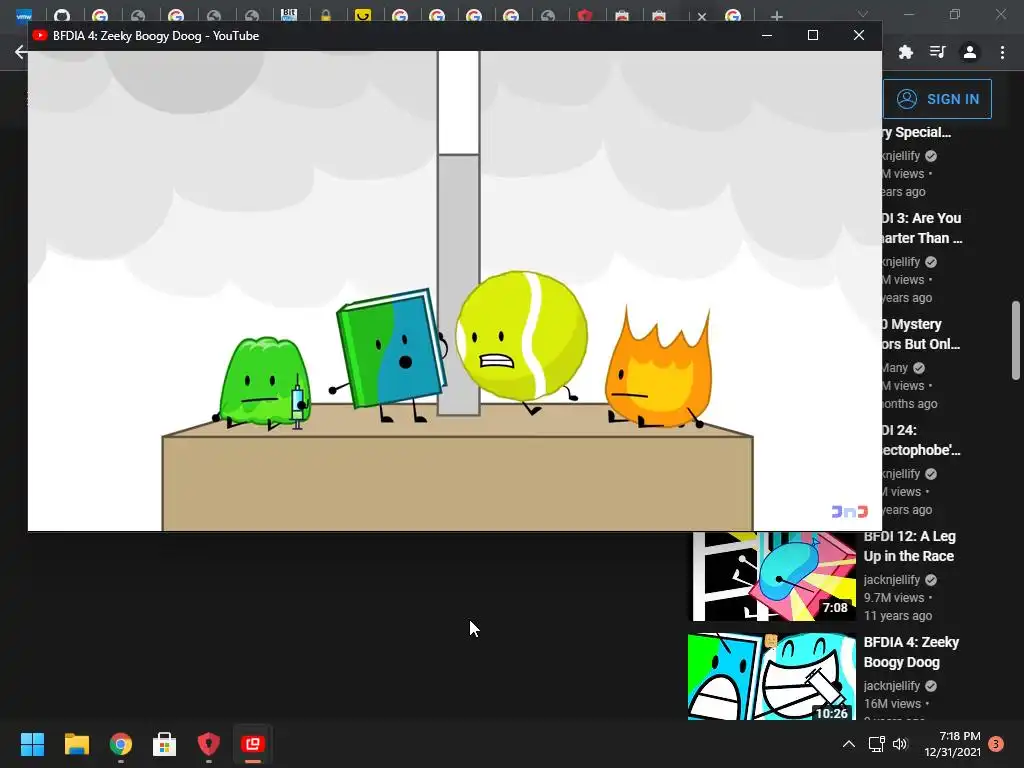Image resolution: width=1024 pixels, height=768 pixels.
Task: Open the Microsoft Store taskbar icon
Action: [x=165, y=744]
